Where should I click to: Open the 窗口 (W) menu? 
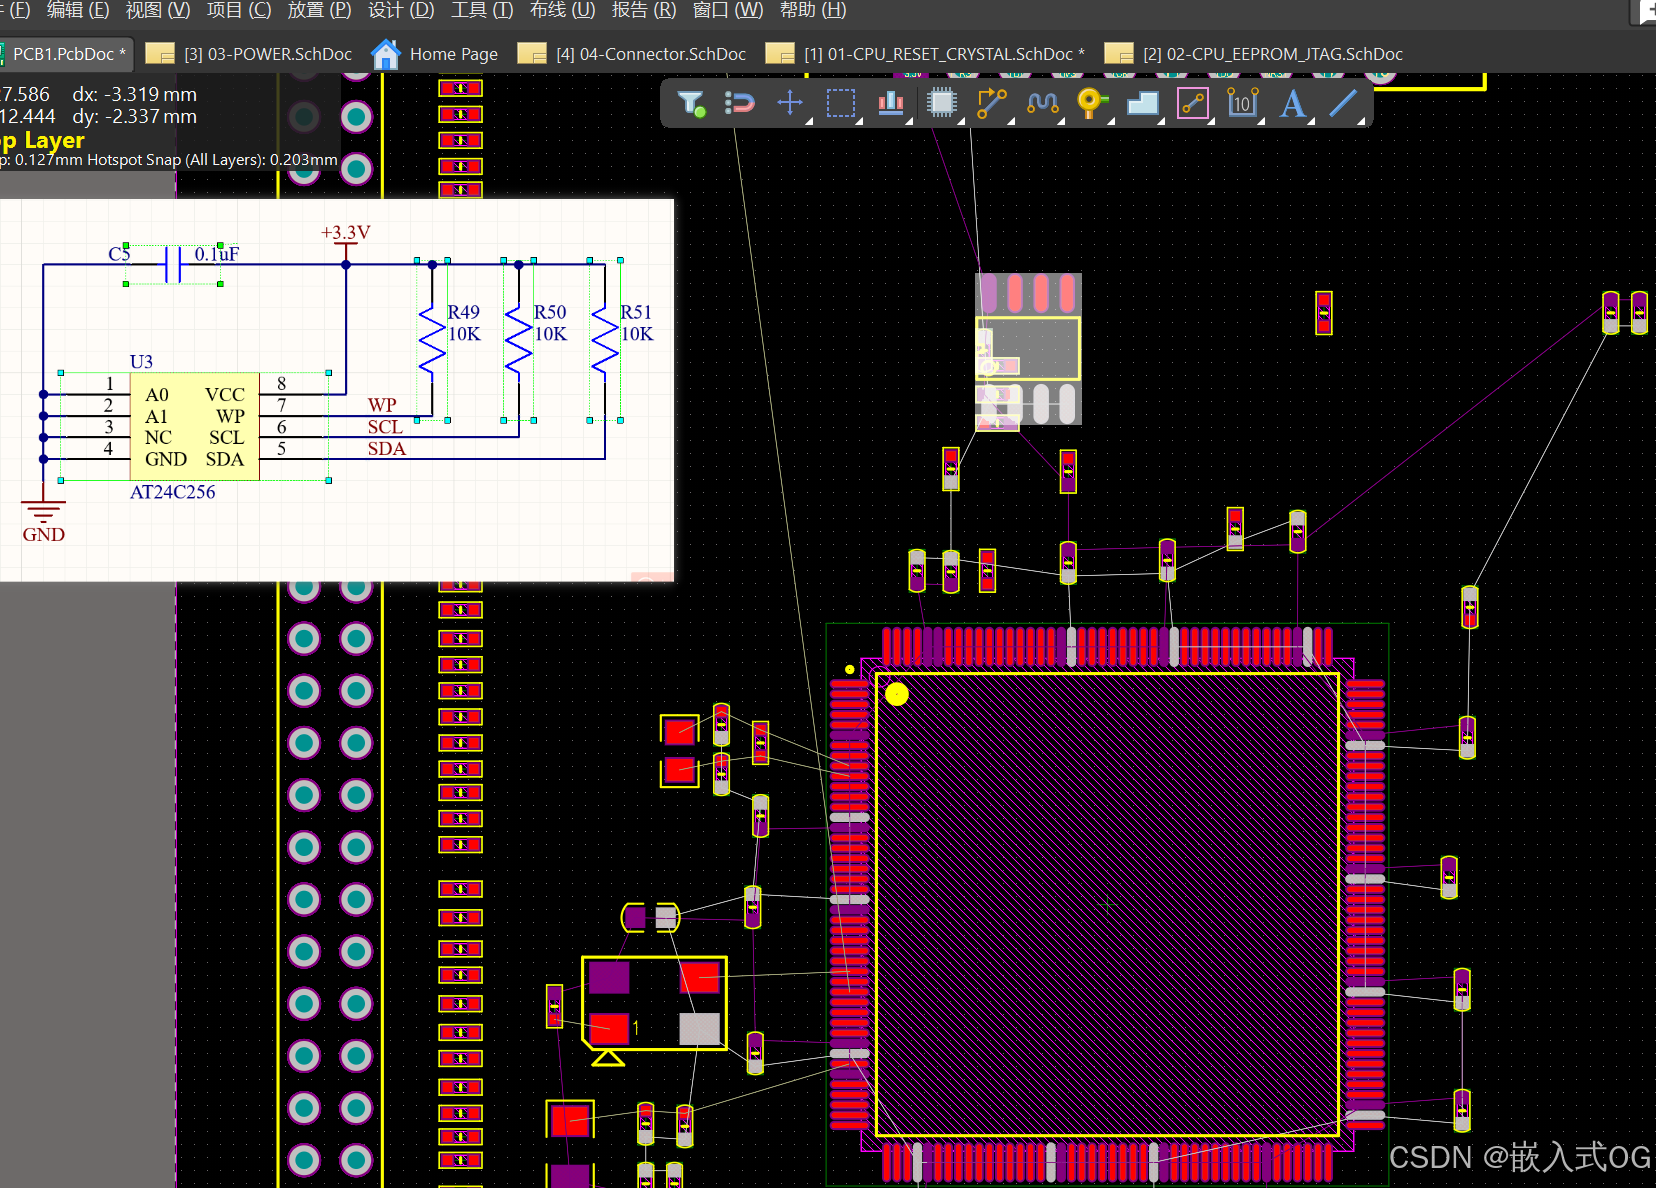coord(728,10)
